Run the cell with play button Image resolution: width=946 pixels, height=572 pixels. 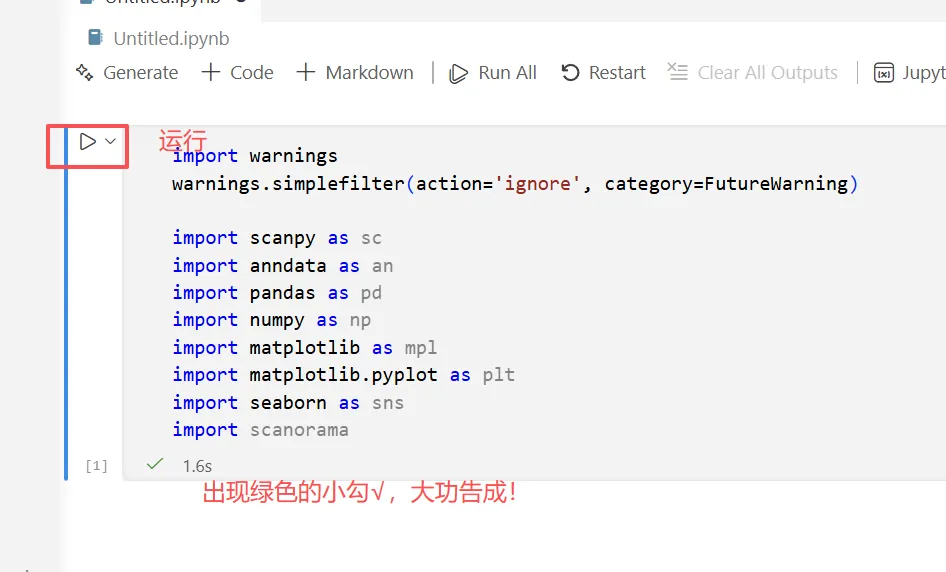click(x=88, y=142)
